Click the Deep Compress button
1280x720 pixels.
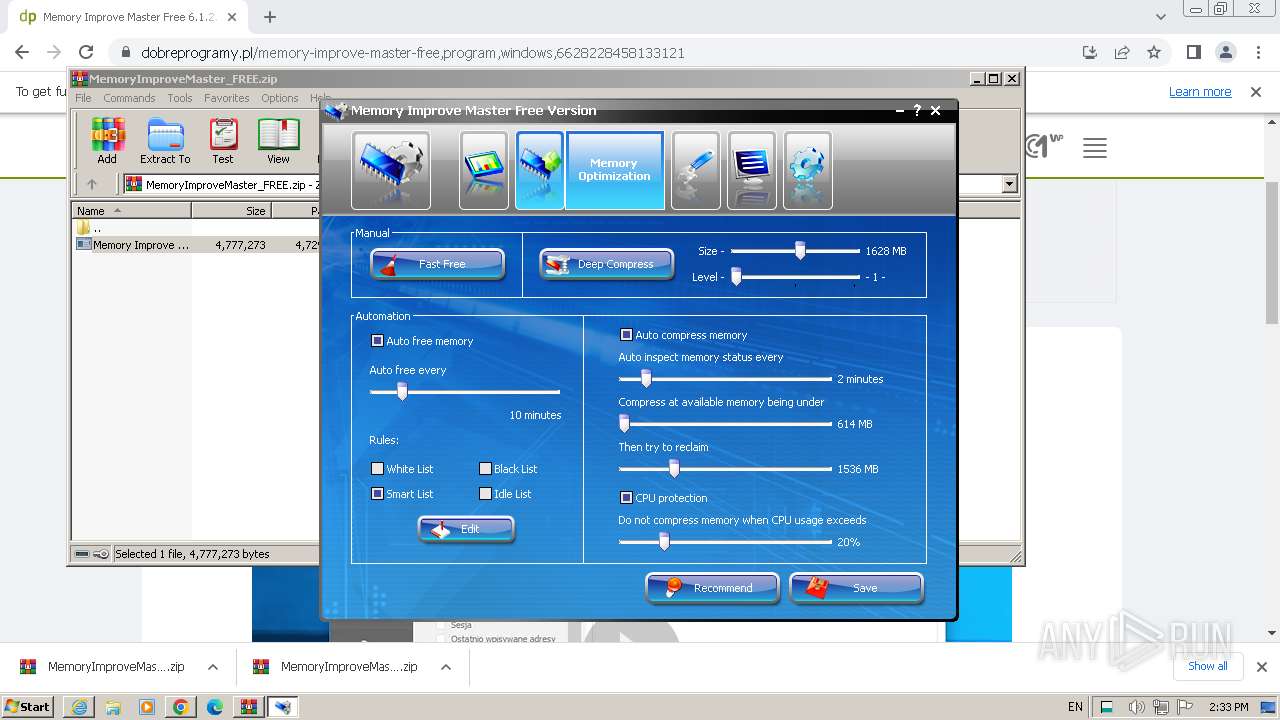coord(606,264)
